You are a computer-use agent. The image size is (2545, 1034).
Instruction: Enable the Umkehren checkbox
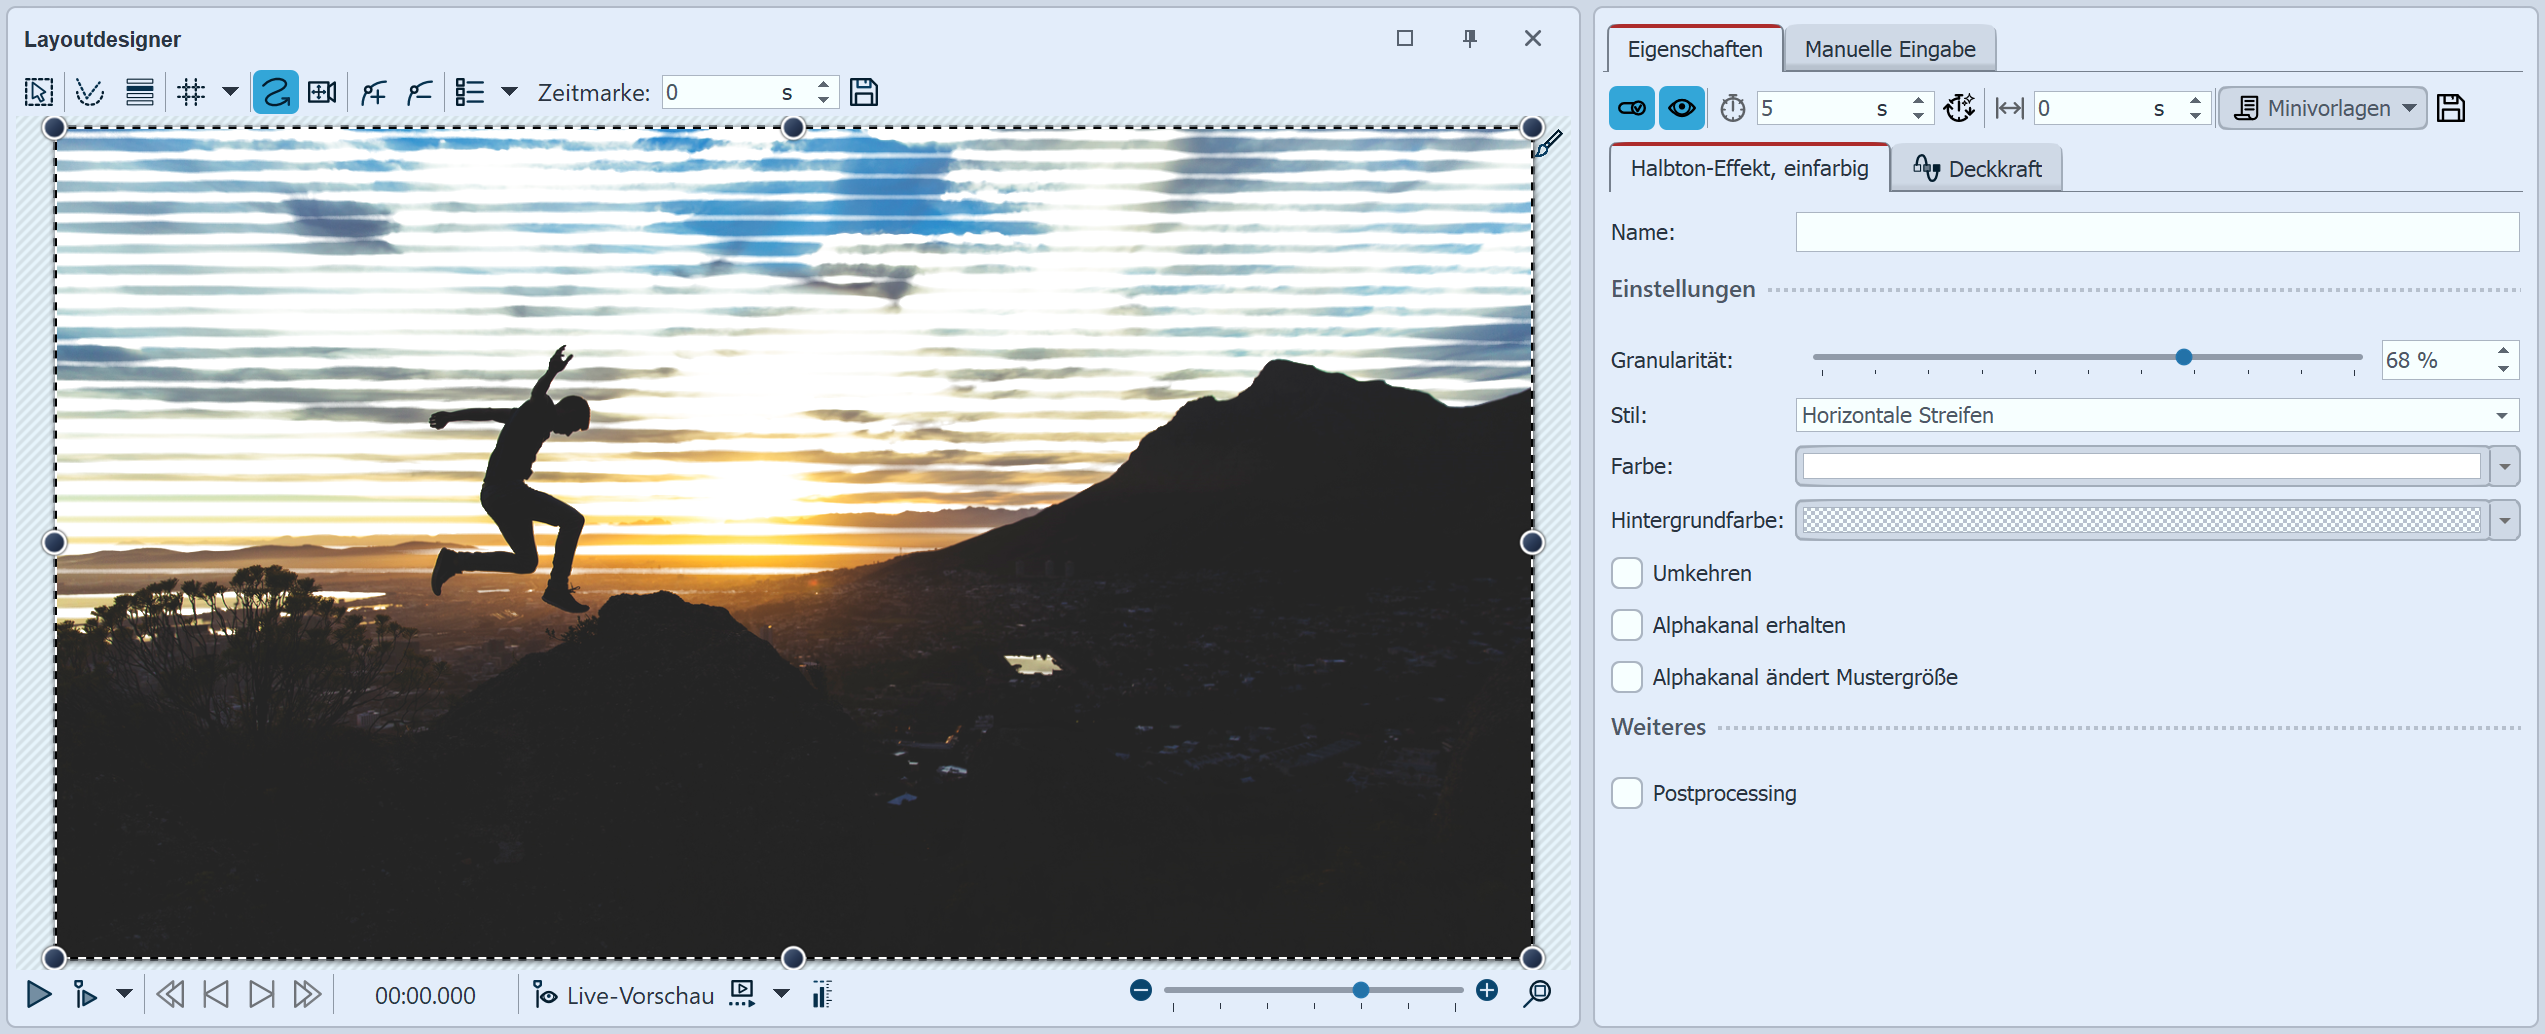(1627, 573)
